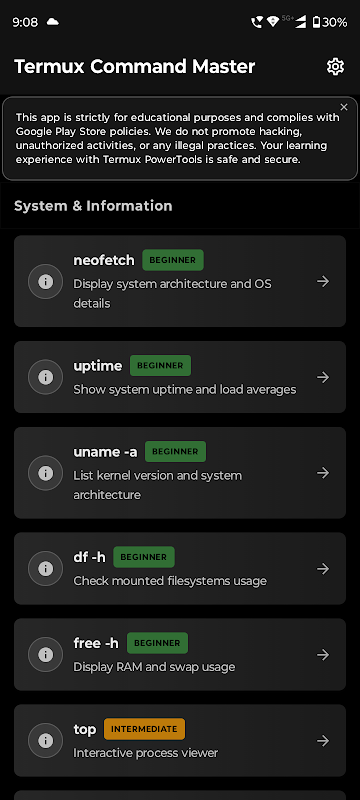This screenshot has width=360, height=800.
Task: Tap the 5G+ signal strength indicator
Action: [x=294, y=21]
